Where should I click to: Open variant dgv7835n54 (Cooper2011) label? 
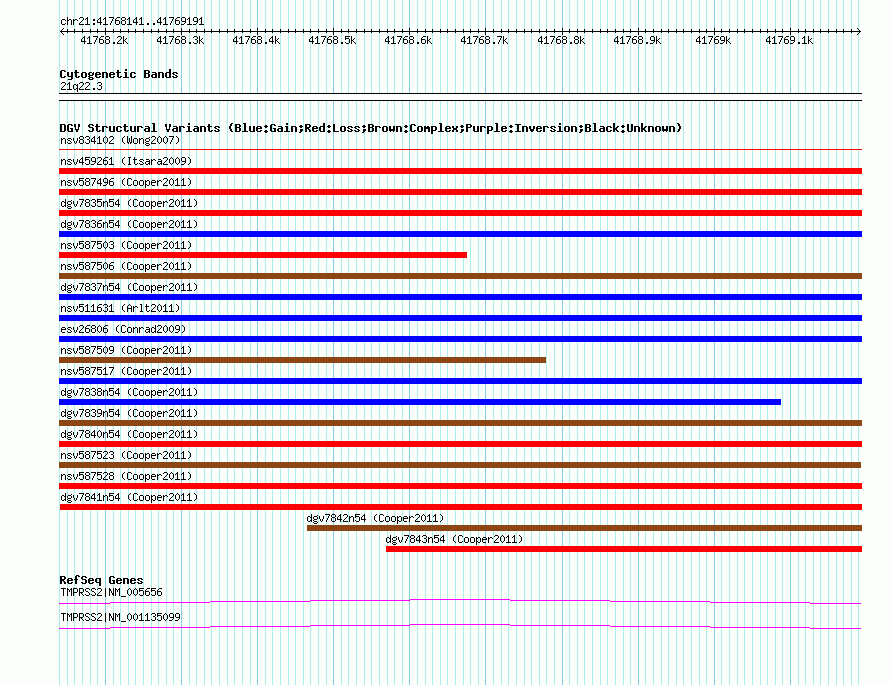pos(129,203)
